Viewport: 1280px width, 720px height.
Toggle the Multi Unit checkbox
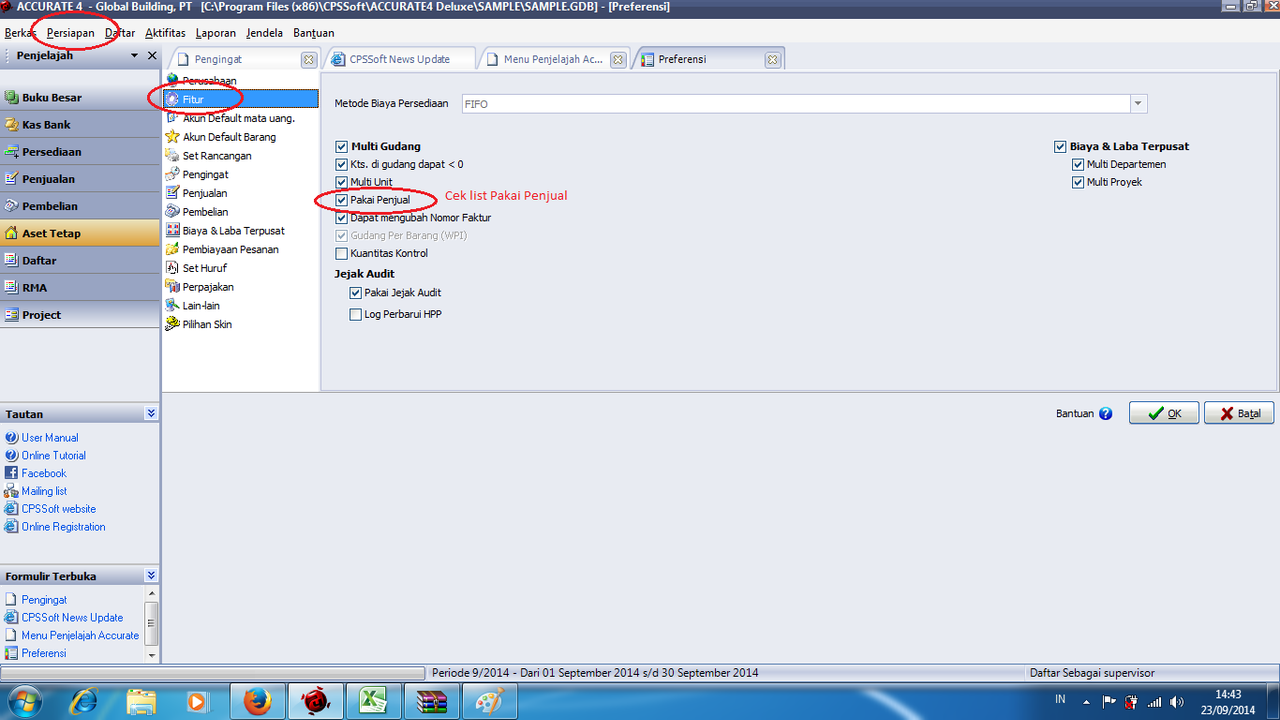coord(342,182)
